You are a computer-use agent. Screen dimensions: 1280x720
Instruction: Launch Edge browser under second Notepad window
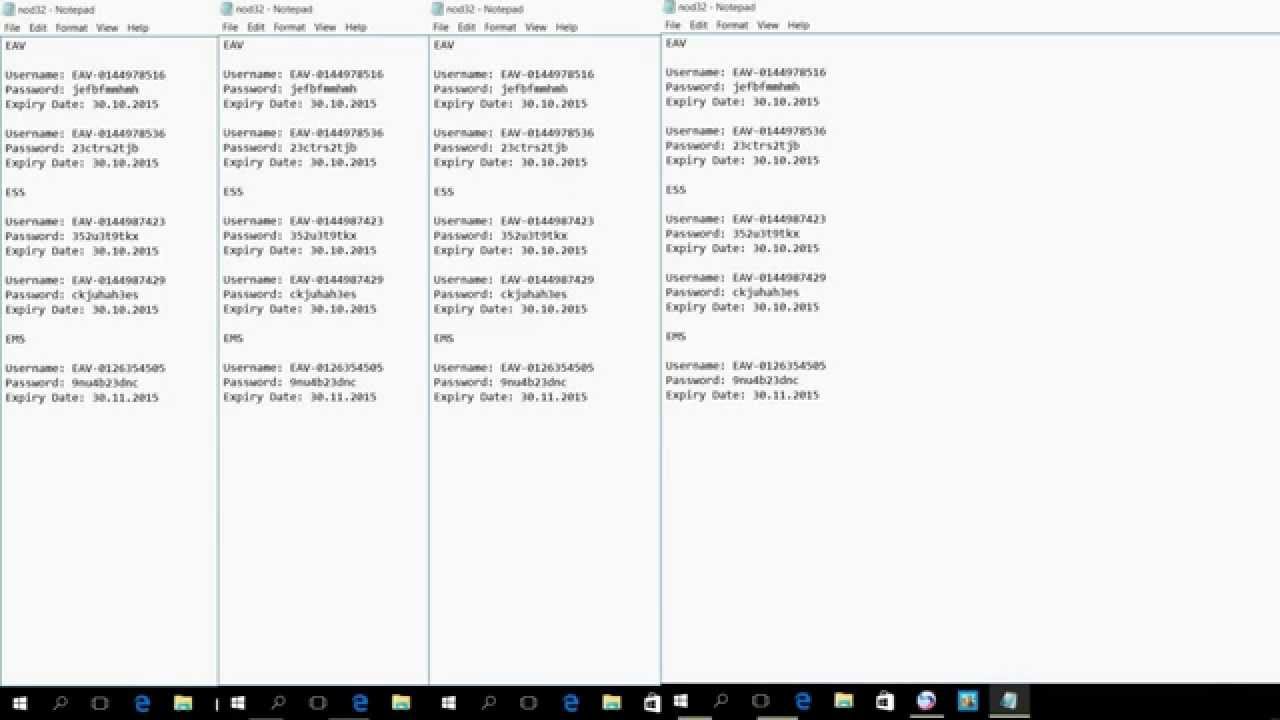360,703
